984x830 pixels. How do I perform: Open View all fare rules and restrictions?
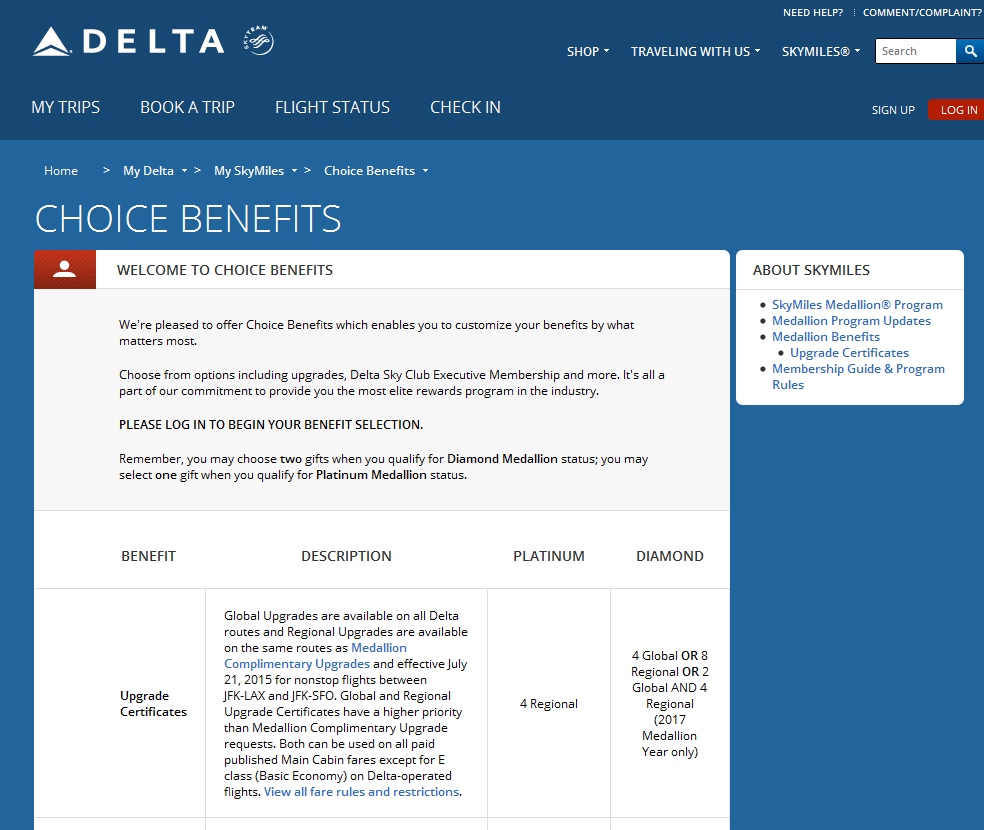click(x=361, y=792)
